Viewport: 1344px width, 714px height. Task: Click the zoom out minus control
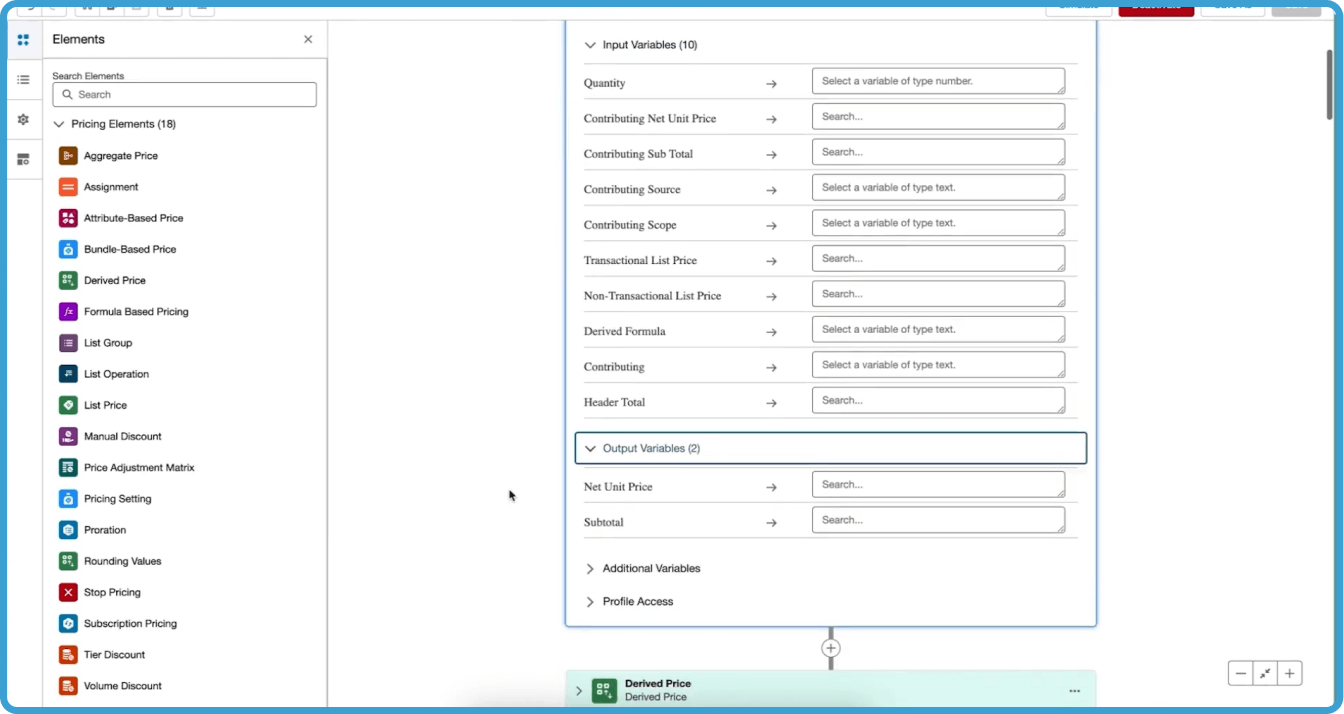(1240, 672)
